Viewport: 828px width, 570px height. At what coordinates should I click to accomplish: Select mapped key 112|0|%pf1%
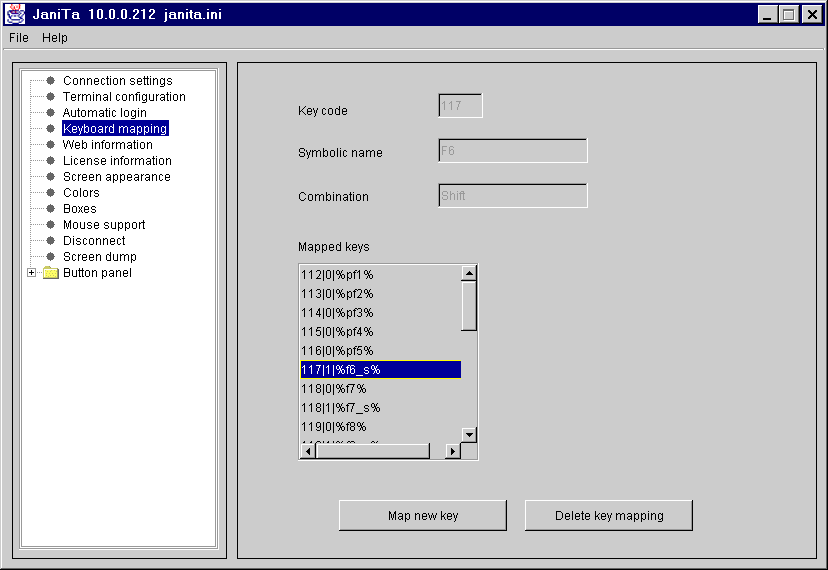coord(380,275)
